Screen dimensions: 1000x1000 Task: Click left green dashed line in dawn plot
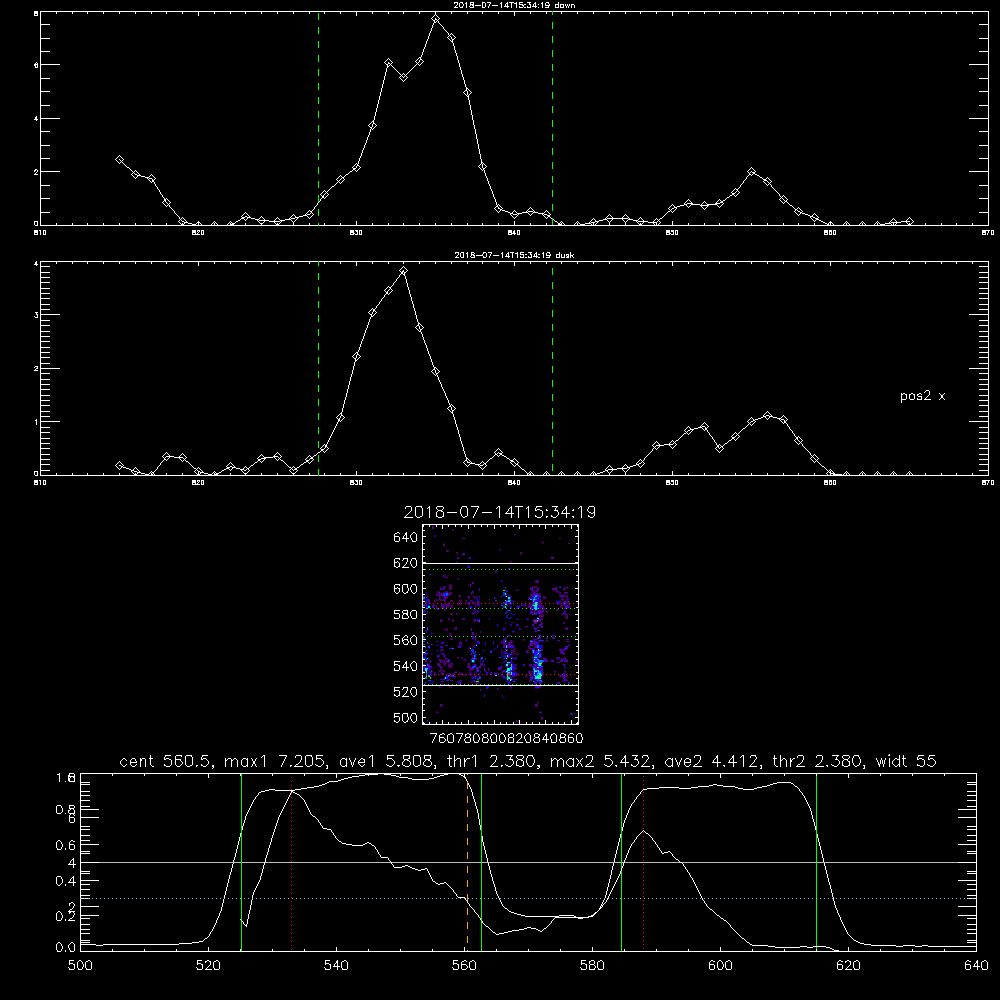coord(318,118)
